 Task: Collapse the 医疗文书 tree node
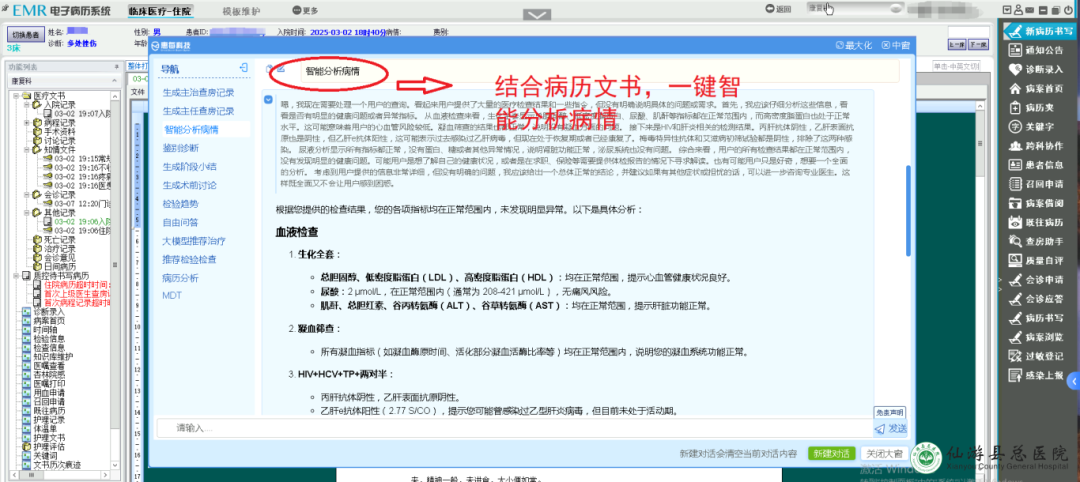[x=17, y=96]
